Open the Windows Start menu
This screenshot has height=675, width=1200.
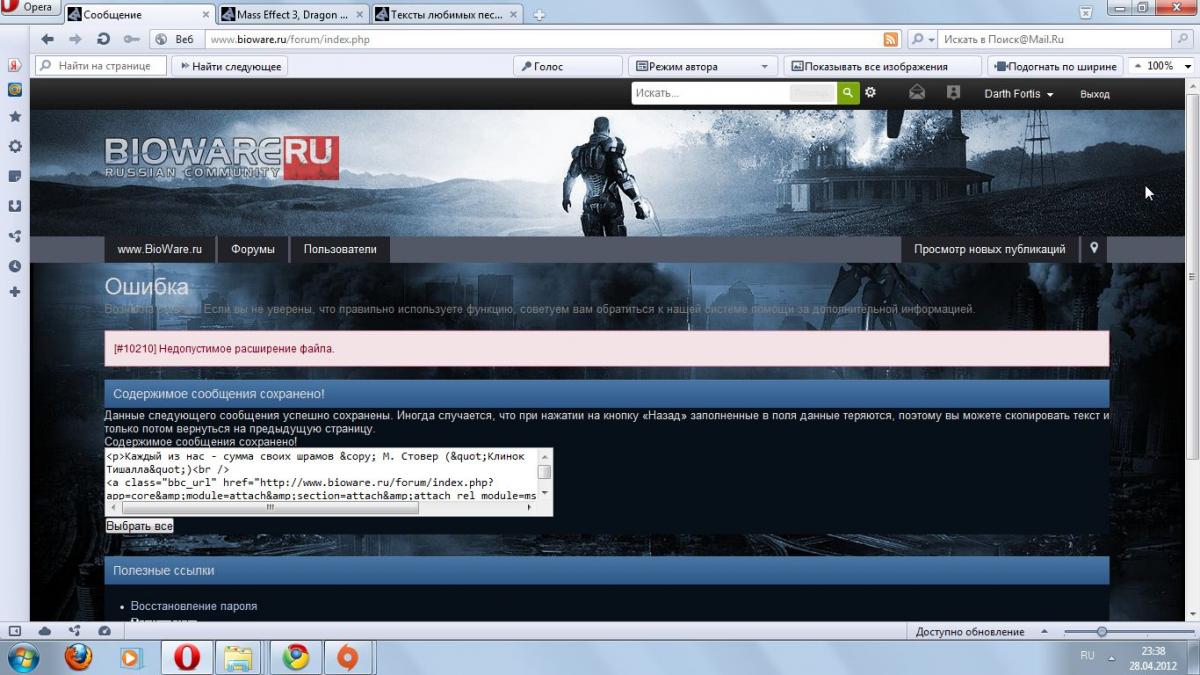(23, 657)
